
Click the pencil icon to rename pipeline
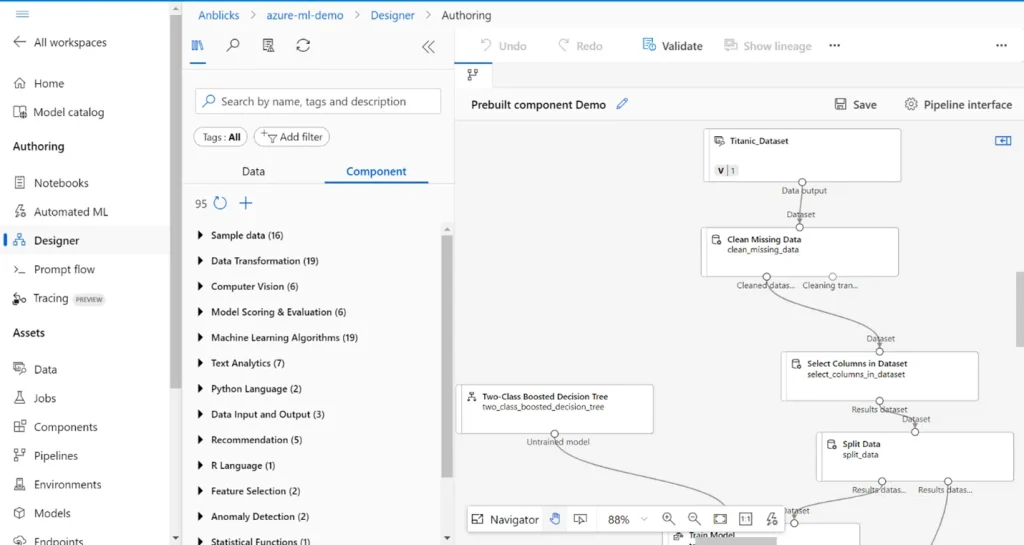[622, 104]
